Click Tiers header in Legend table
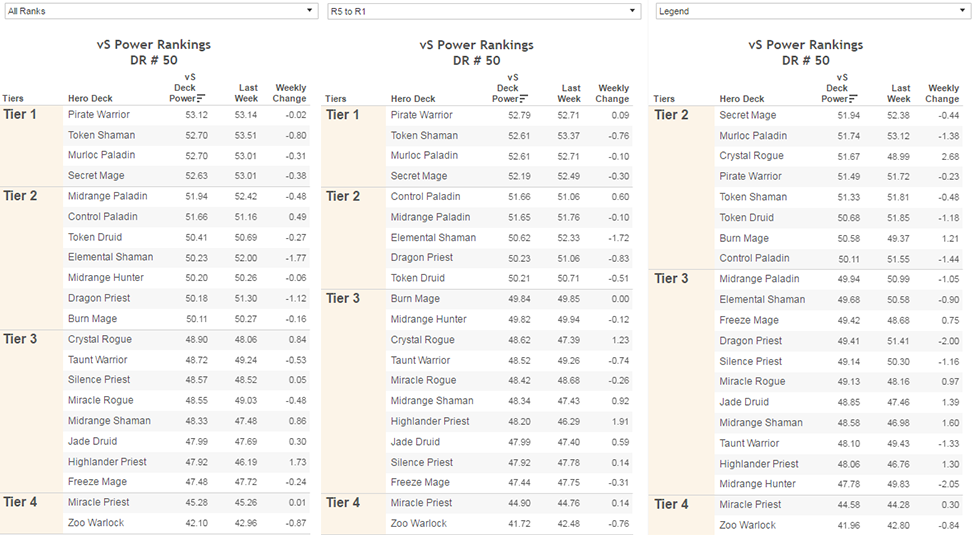This screenshot has width=977, height=535. point(664,98)
